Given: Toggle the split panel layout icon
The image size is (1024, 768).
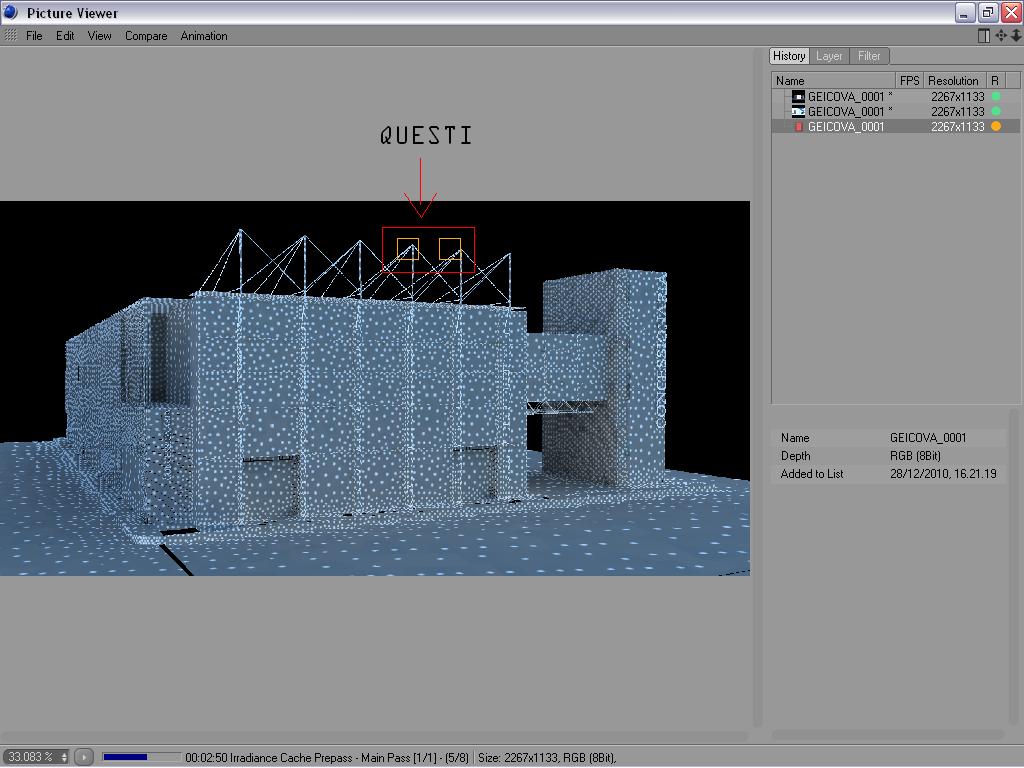Looking at the screenshot, I should coord(984,36).
